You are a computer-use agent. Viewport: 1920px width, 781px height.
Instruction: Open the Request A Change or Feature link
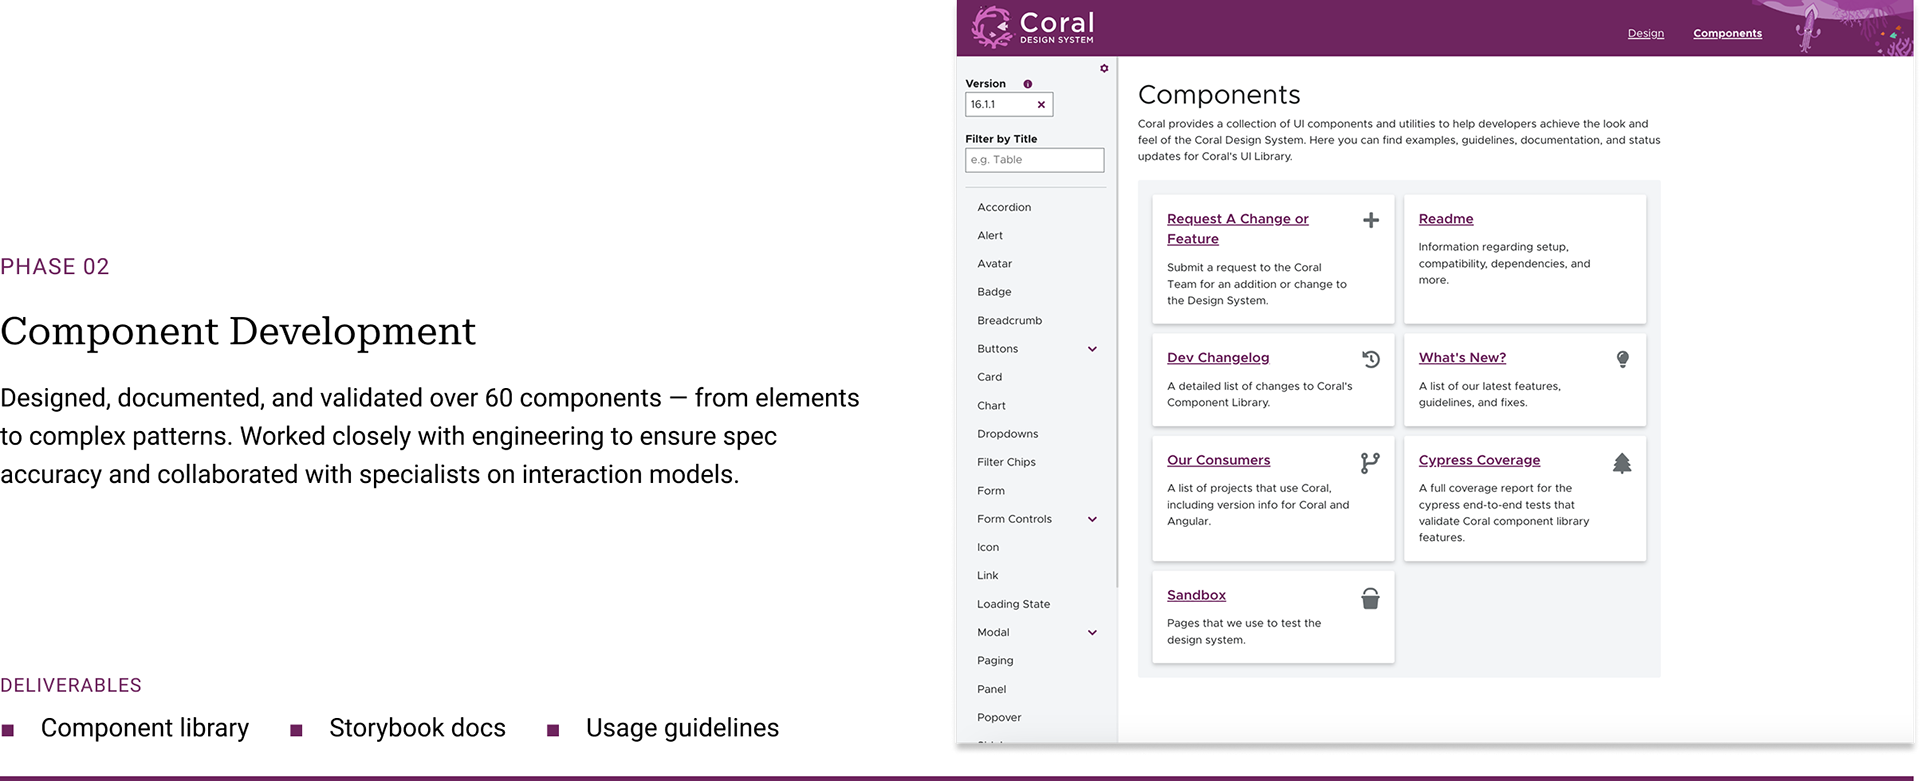coord(1238,229)
